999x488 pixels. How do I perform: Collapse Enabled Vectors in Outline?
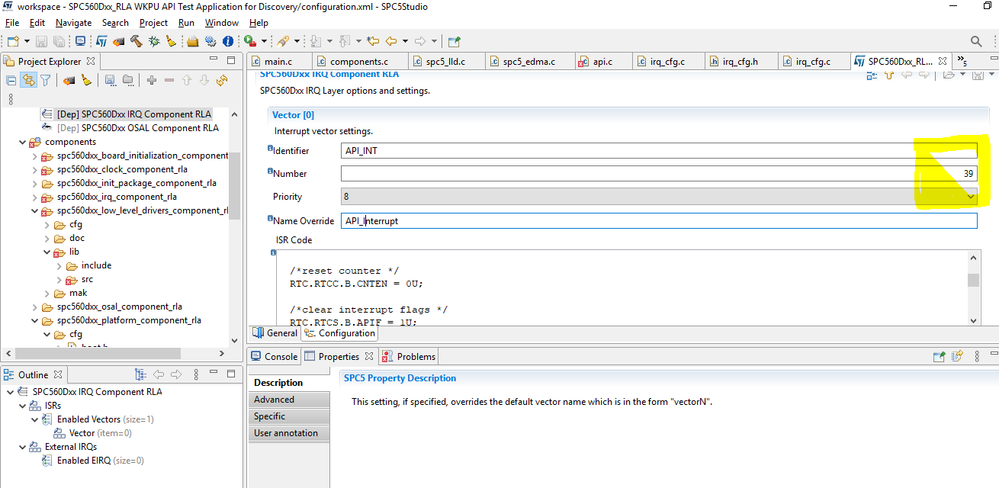[x=34, y=419]
